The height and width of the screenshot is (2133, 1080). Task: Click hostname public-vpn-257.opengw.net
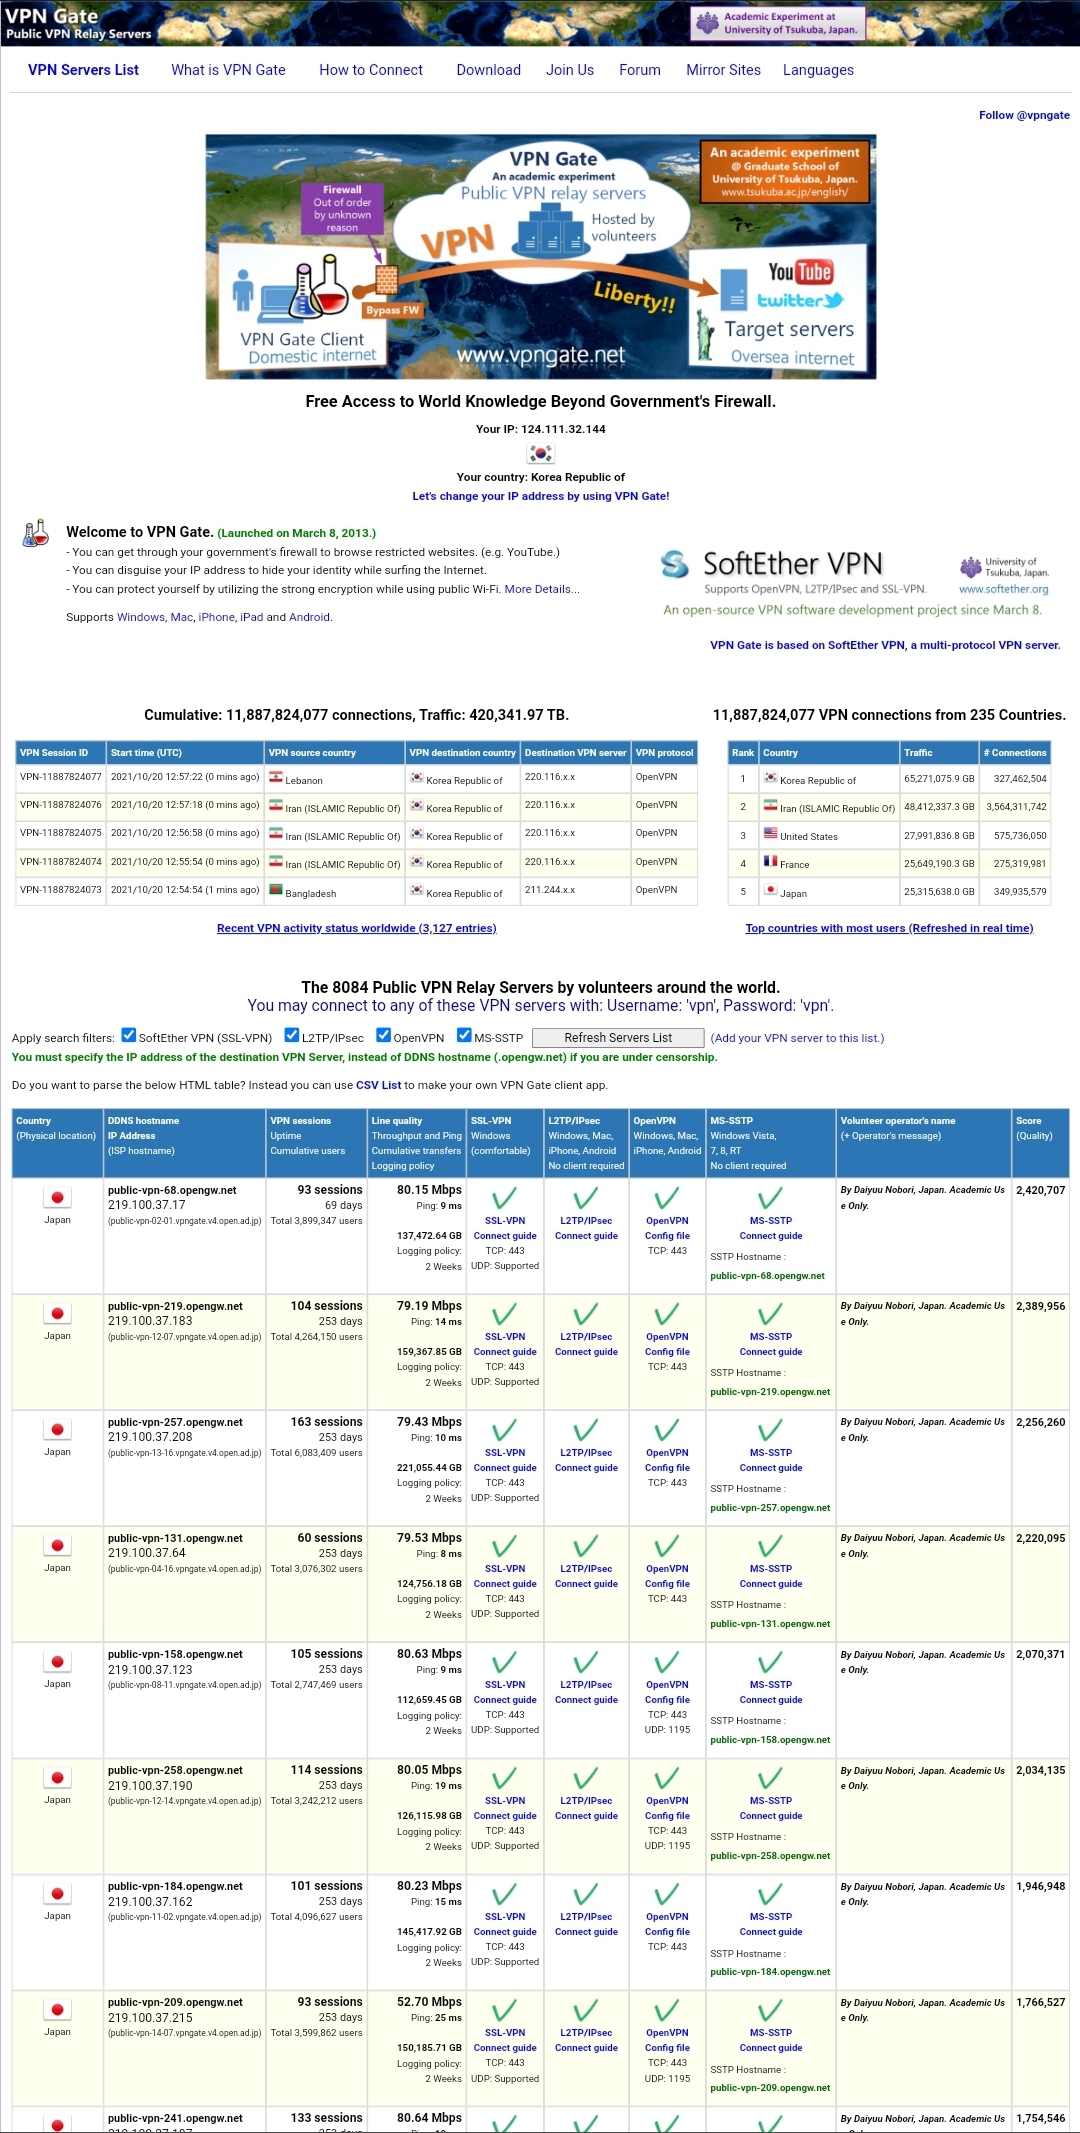click(175, 1422)
